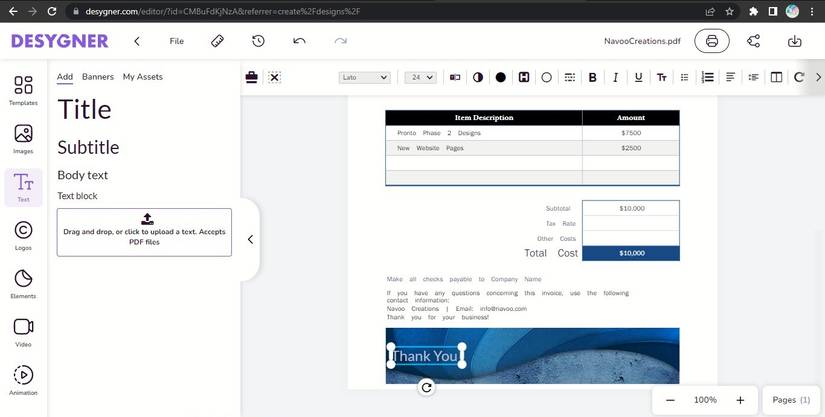The height and width of the screenshot is (417, 825).
Task: Click the briefcase icon in toolbar
Action: tap(251, 77)
